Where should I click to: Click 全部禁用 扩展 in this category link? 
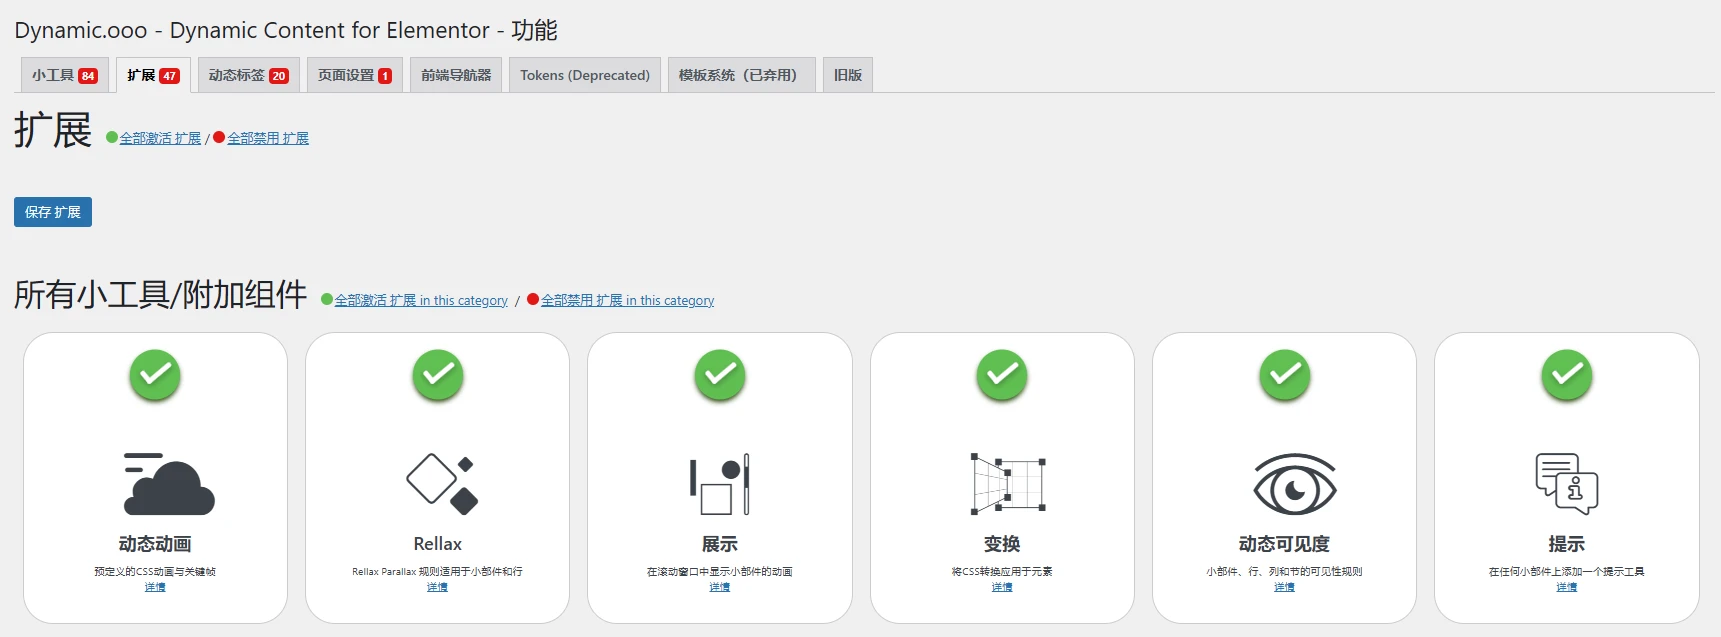(x=627, y=300)
